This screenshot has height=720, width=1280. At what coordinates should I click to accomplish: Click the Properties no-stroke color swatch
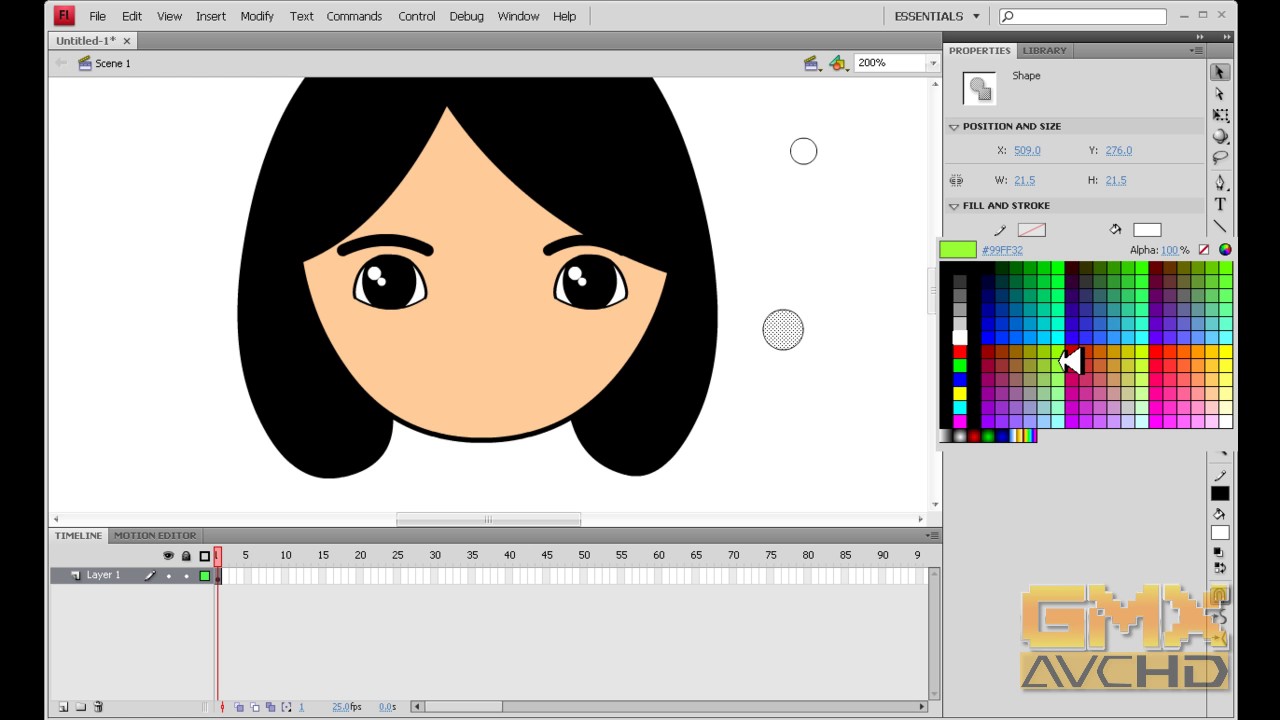1031,230
